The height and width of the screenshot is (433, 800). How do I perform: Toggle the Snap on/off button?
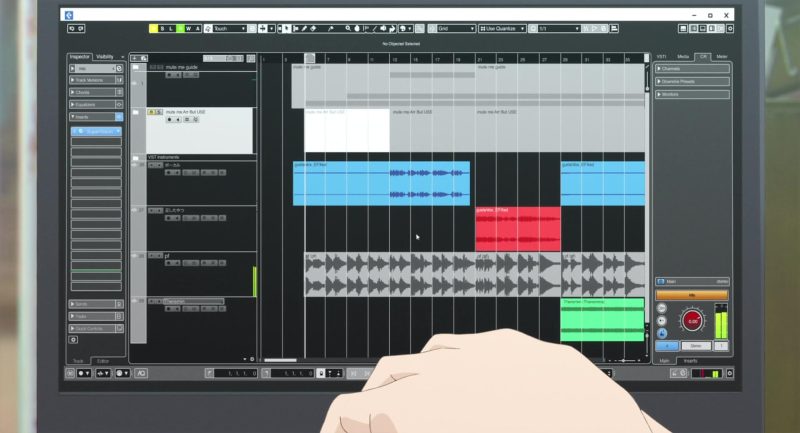click(x=432, y=29)
